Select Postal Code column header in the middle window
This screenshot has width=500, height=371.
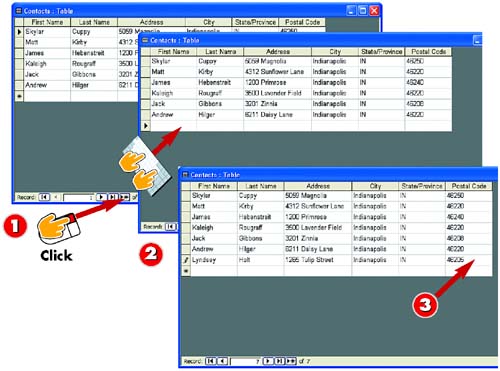coord(428,52)
